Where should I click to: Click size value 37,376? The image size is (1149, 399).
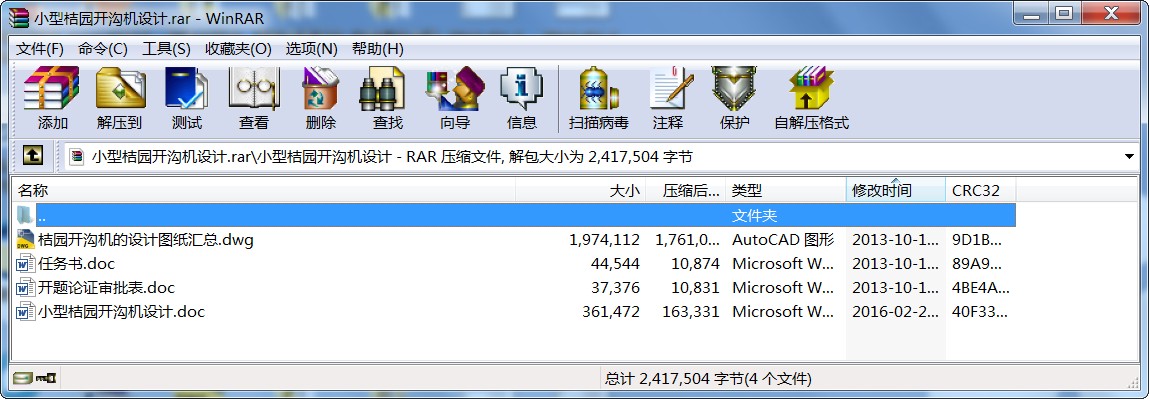tap(616, 288)
